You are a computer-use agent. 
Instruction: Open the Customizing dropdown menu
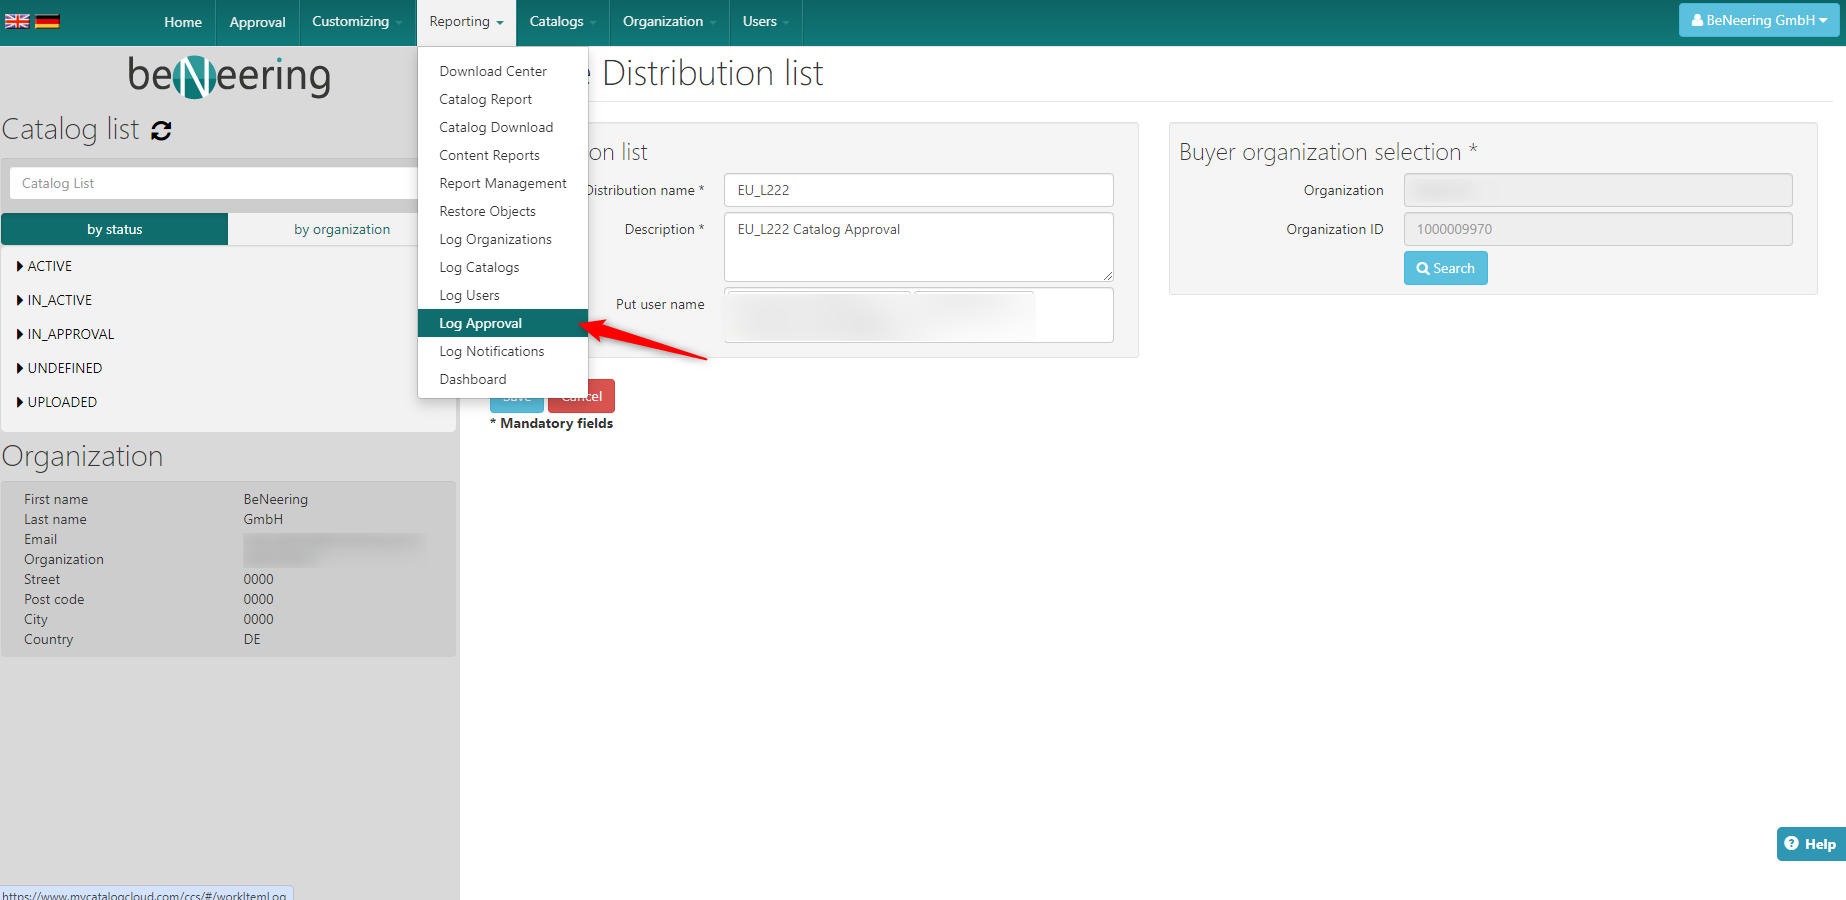357,22
